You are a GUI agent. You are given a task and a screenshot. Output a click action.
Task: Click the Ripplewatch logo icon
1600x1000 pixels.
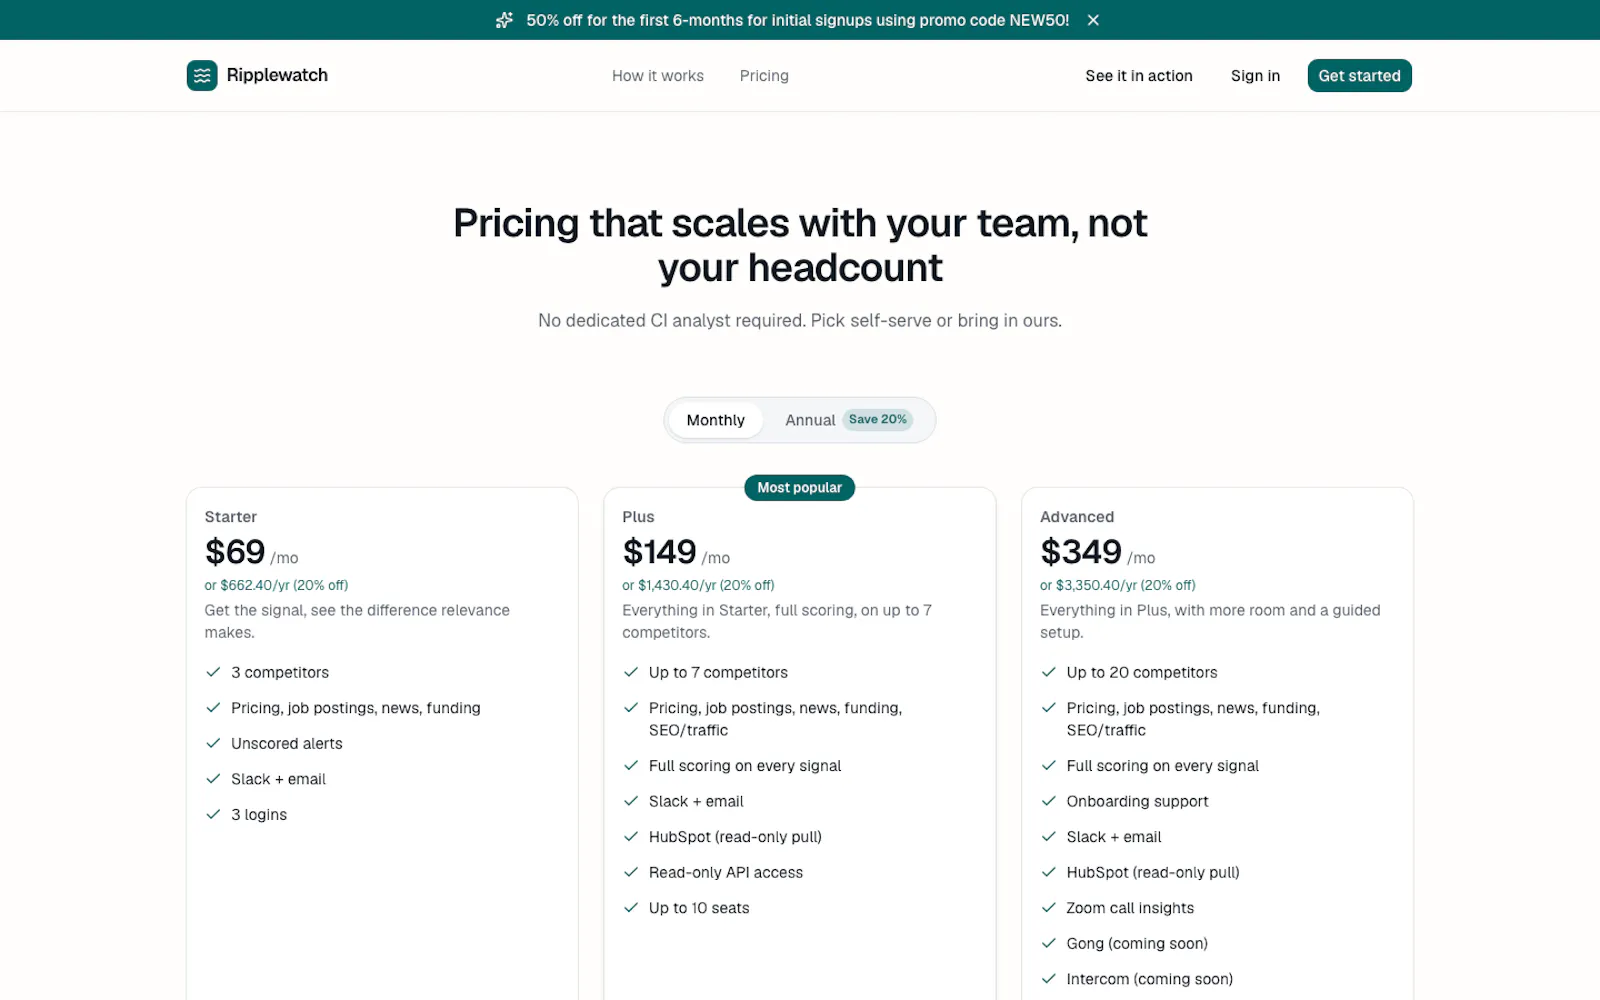tap(202, 75)
